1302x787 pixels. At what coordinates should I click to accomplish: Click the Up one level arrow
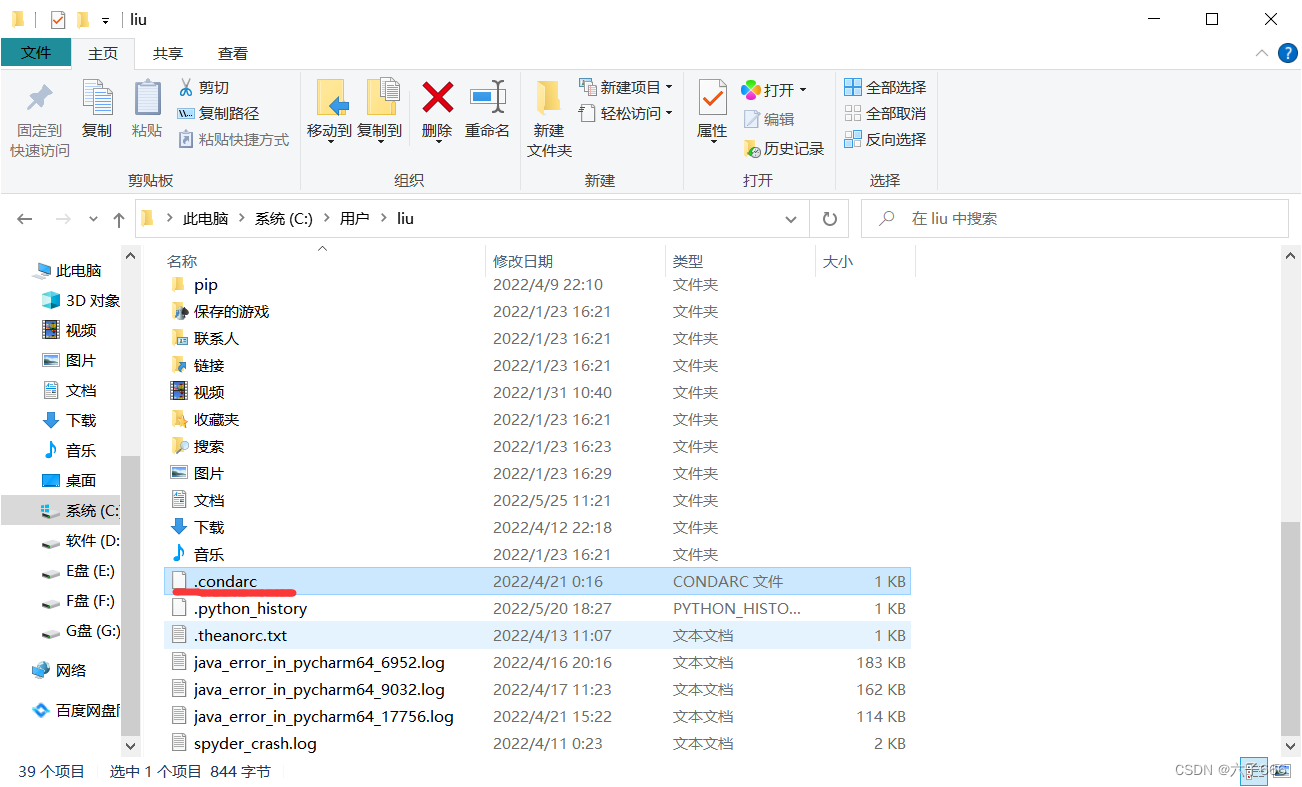(x=119, y=219)
